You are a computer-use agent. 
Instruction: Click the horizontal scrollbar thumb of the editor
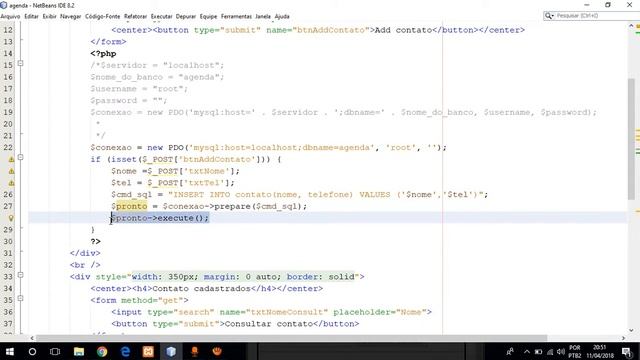point(291,338)
